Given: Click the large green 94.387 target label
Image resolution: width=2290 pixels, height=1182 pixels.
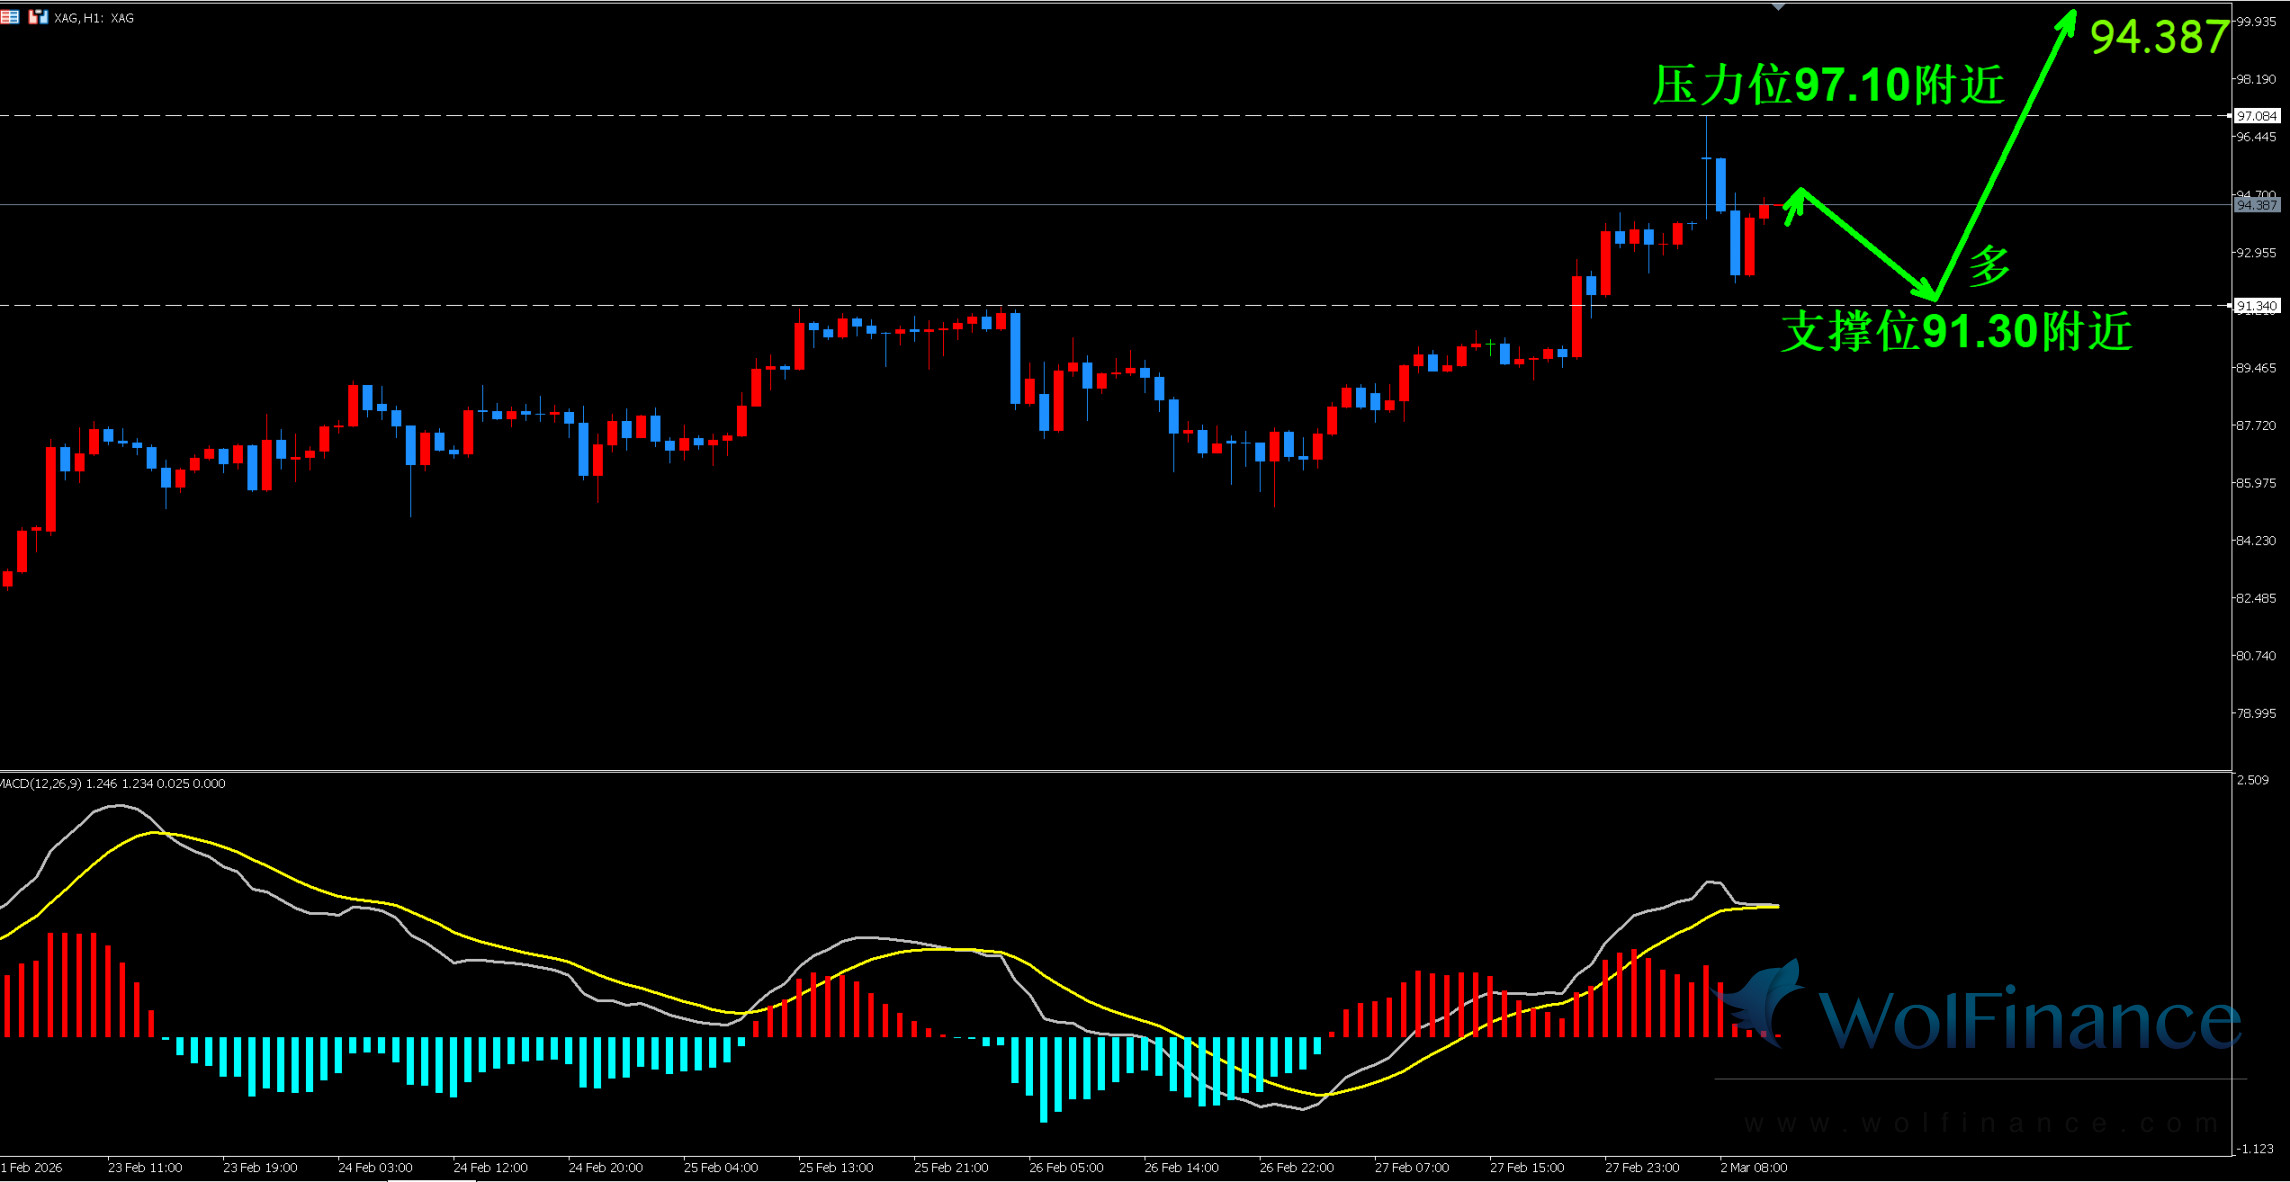Looking at the screenshot, I should click(2159, 38).
